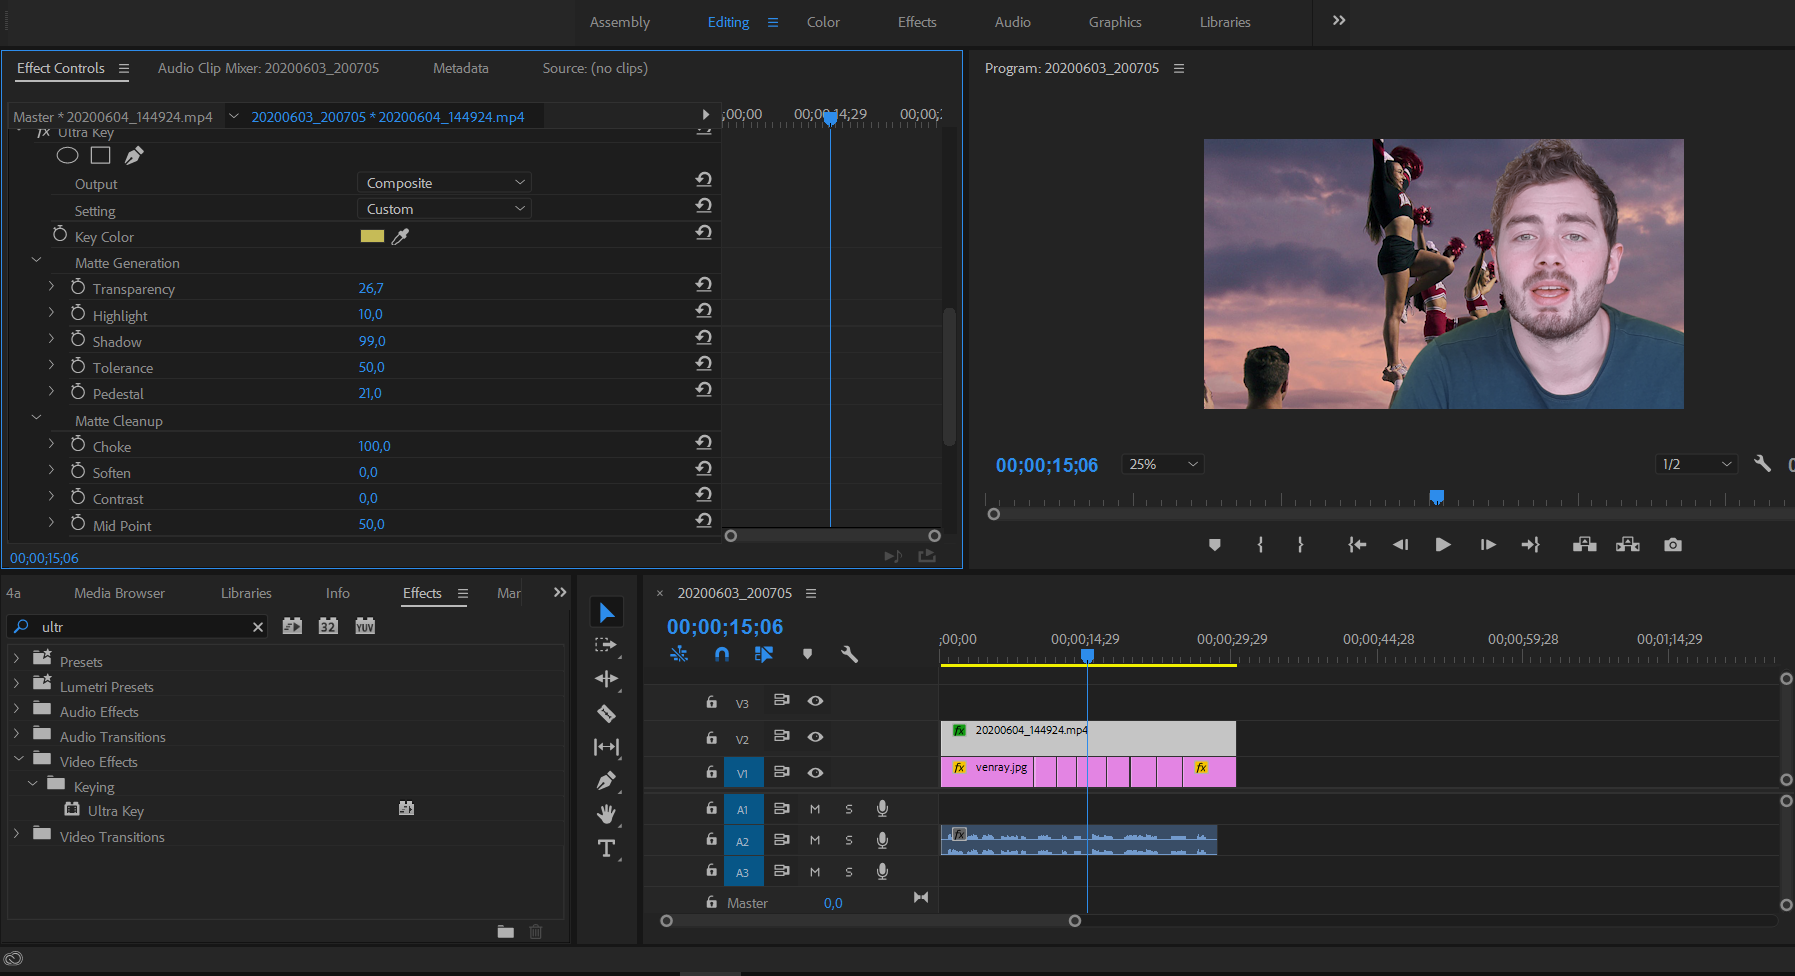The image size is (1795, 976).
Task: Expand the Lumetri Presets folder
Action: 16,684
